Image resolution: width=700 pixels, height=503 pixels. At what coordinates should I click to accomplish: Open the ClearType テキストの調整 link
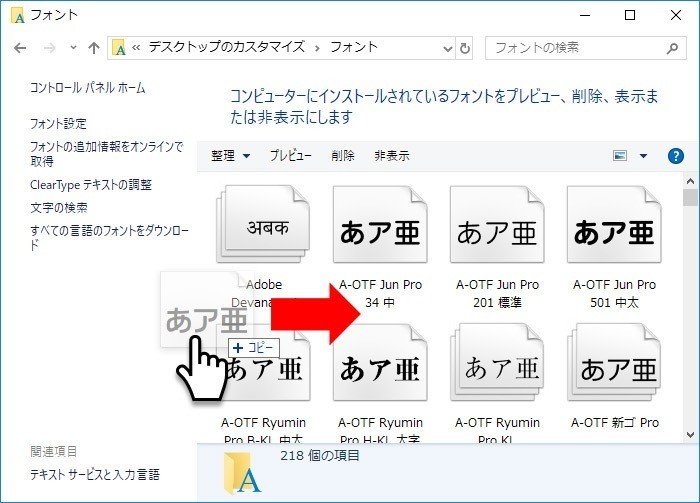(x=91, y=185)
